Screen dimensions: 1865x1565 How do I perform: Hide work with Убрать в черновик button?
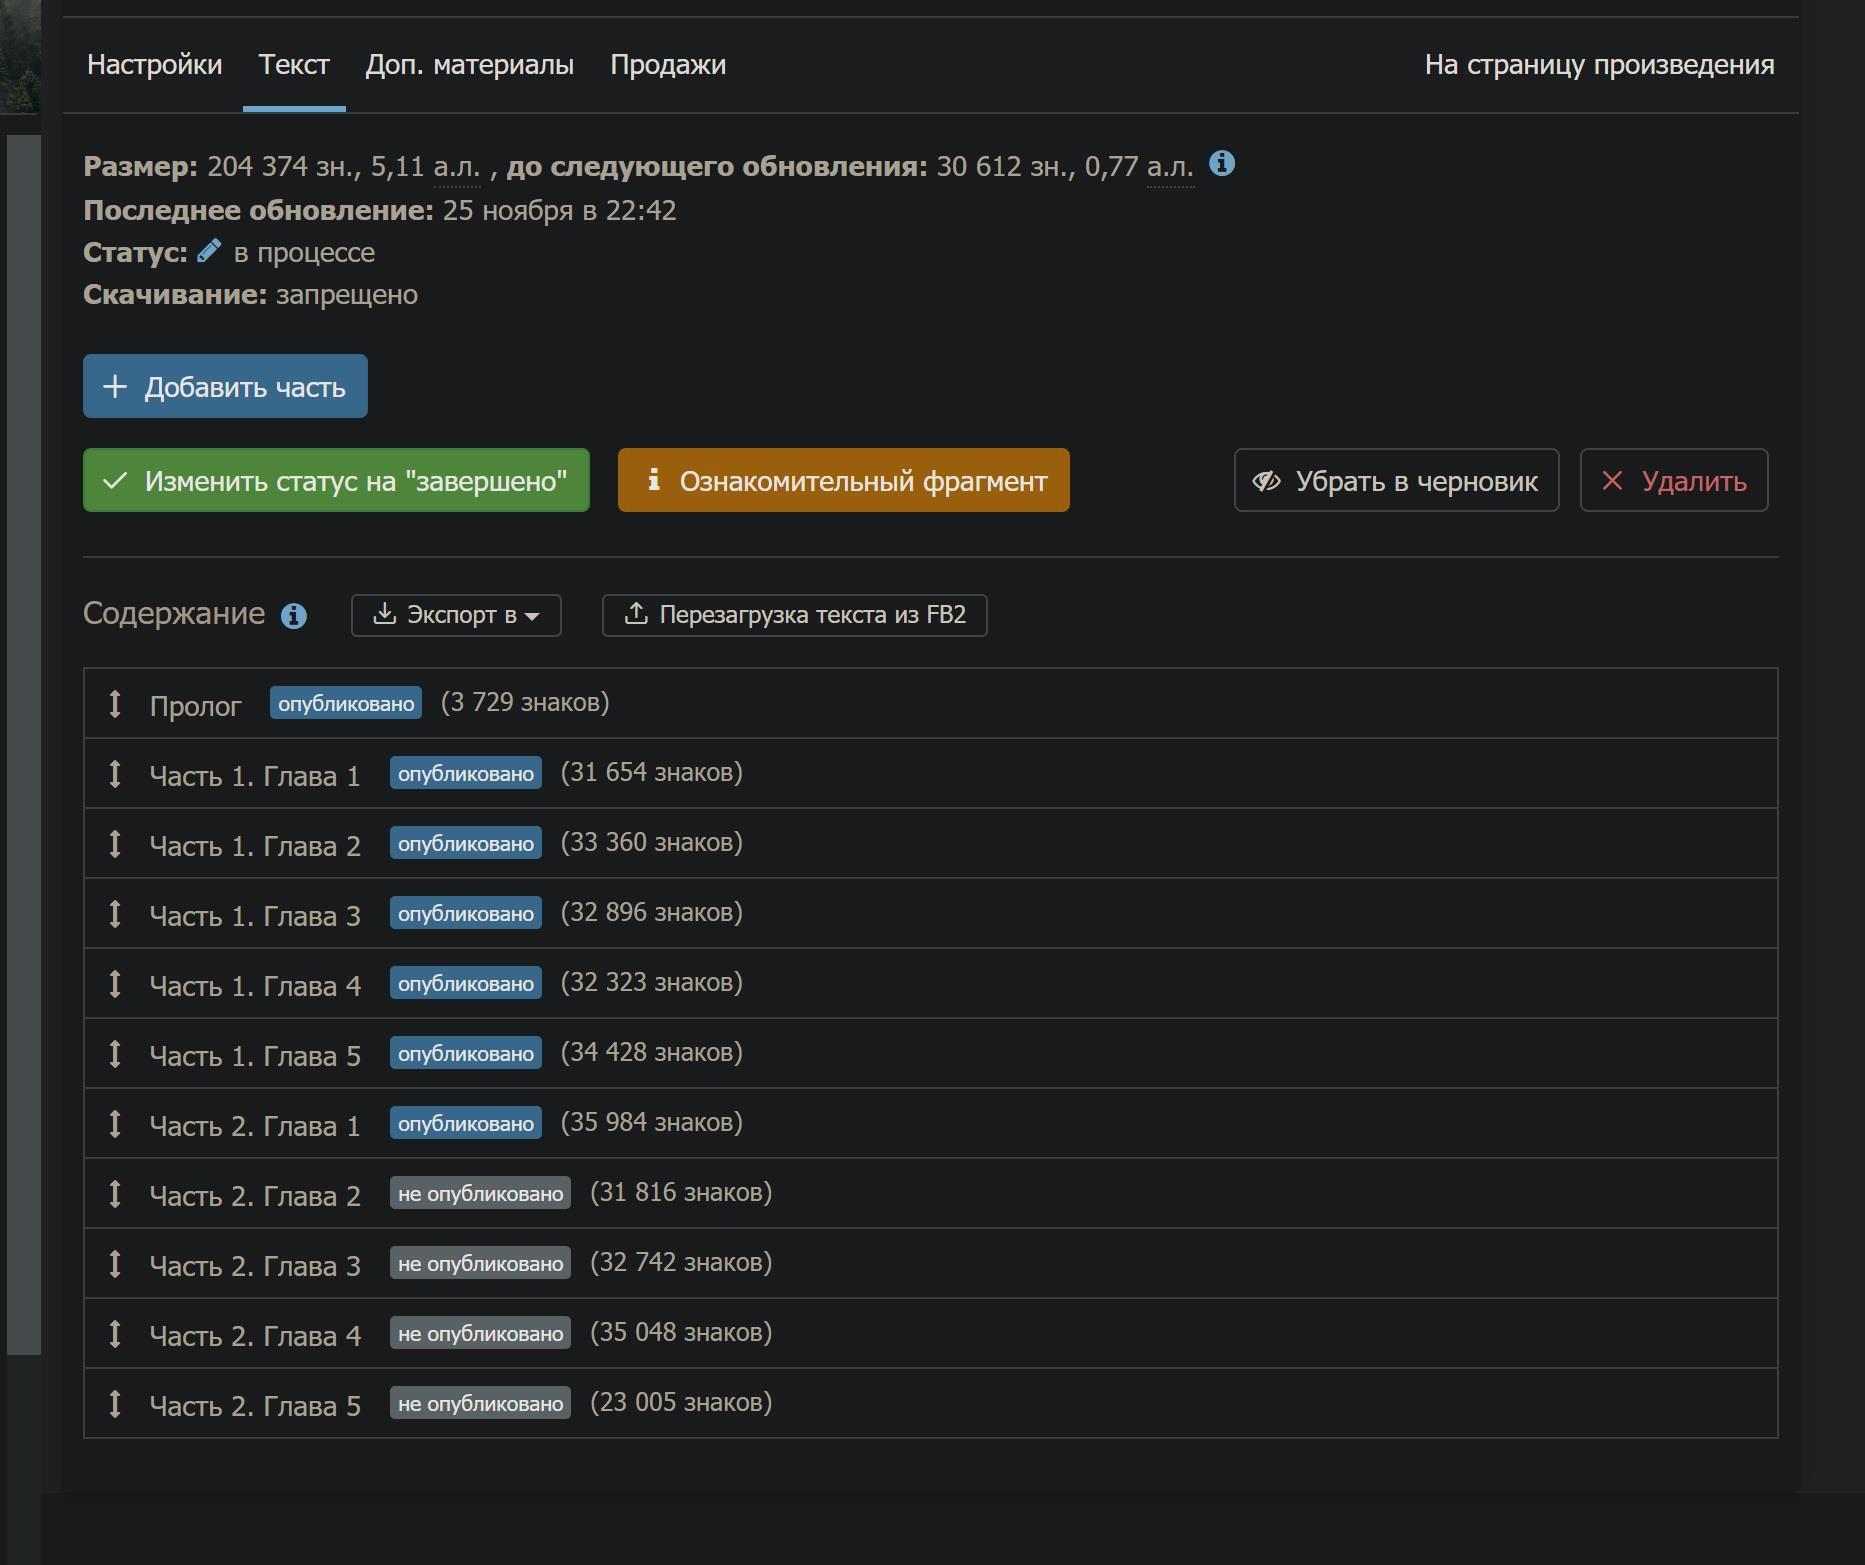tap(1396, 481)
